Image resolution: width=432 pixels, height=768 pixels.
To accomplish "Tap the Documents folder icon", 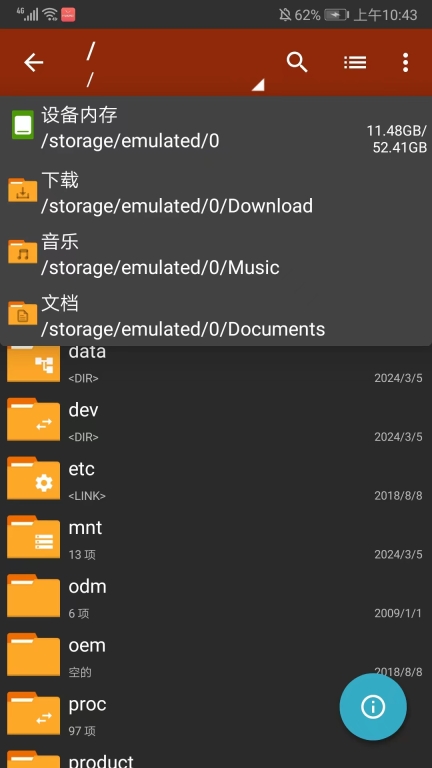I will (23, 313).
